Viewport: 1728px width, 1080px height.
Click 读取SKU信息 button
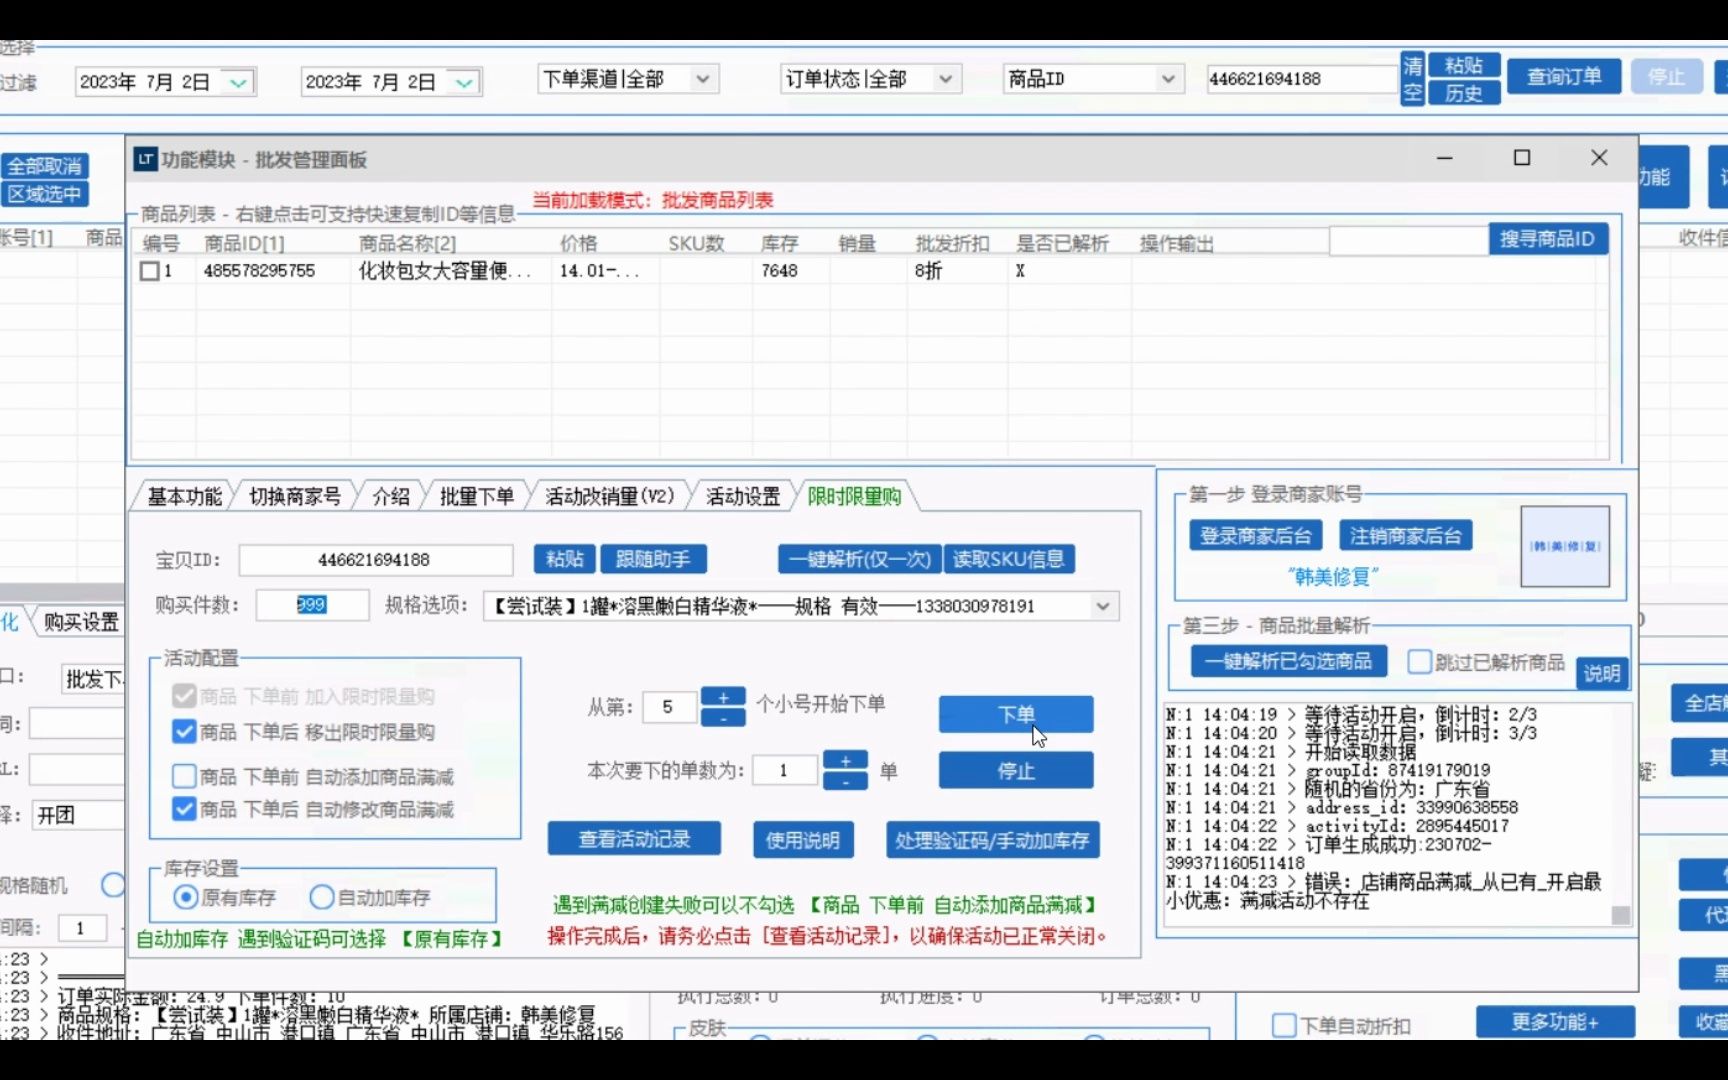tap(1009, 559)
